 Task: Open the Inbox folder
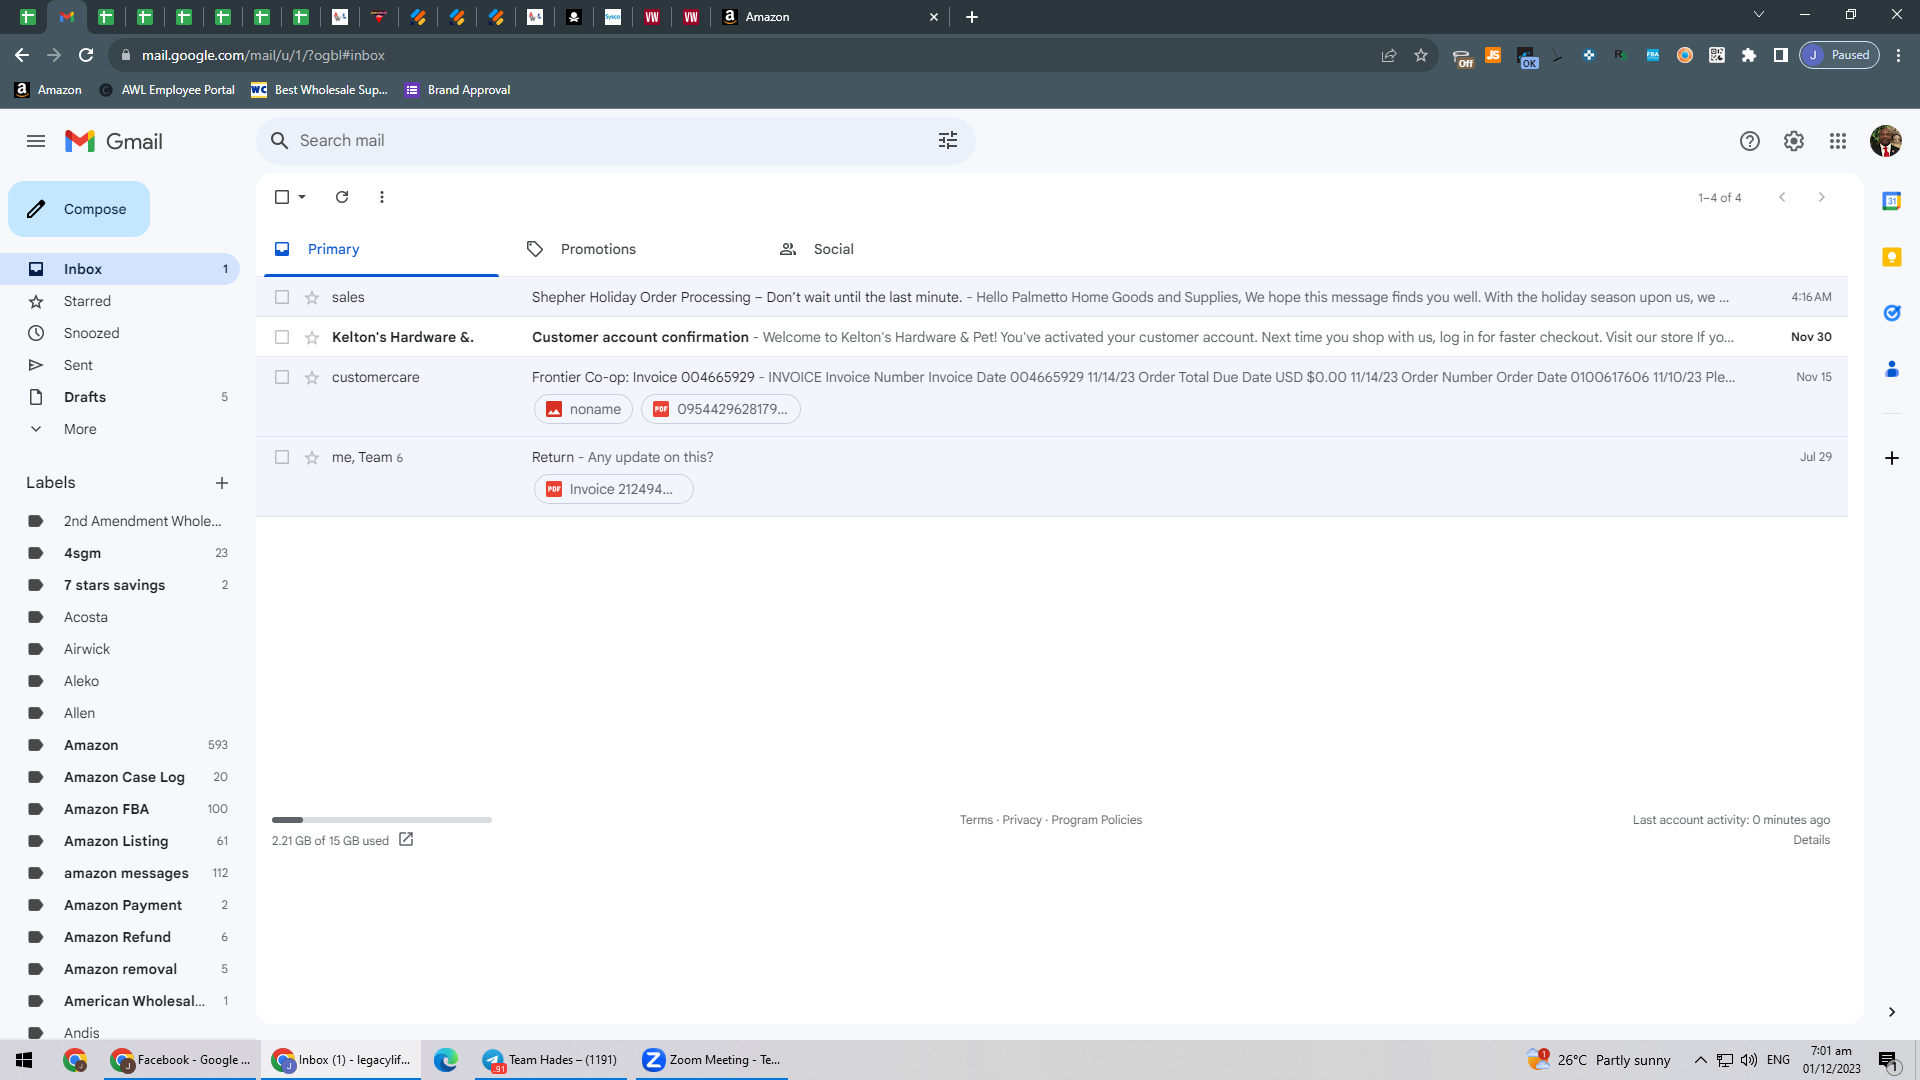(120, 269)
